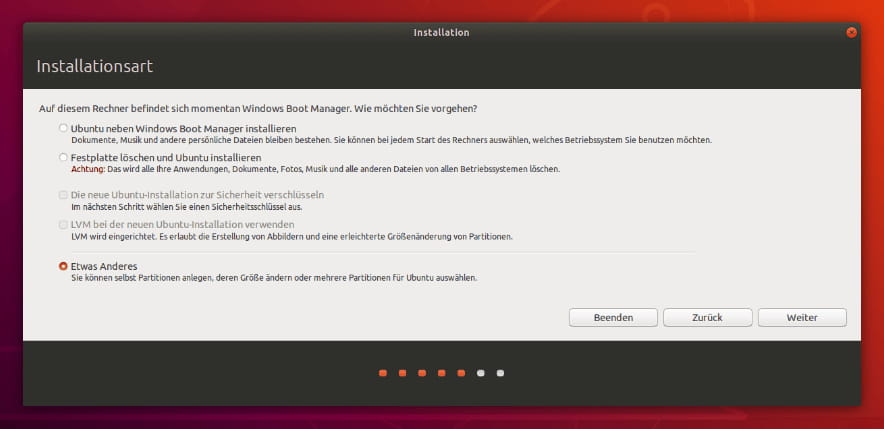Click the "Installationsart" page heading

(x=94, y=67)
